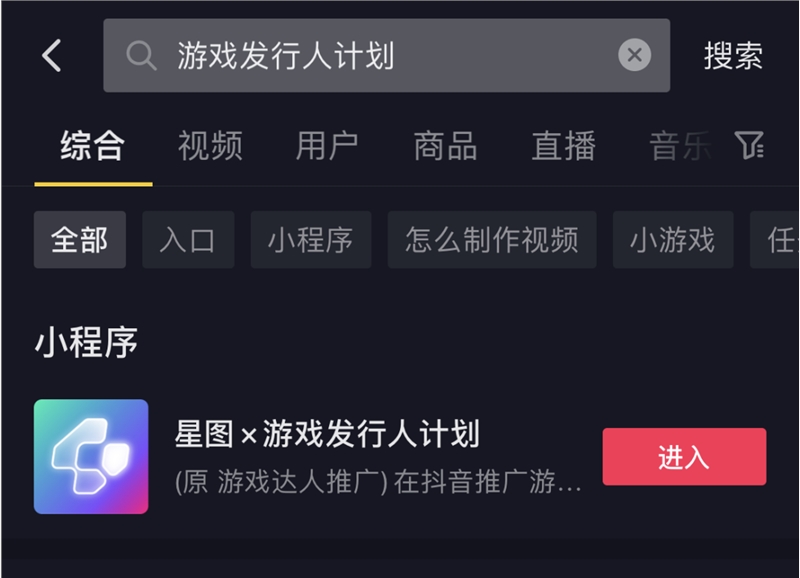The height and width of the screenshot is (578, 800).
Task: Select the 全部 filter chip
Action: 79,239
